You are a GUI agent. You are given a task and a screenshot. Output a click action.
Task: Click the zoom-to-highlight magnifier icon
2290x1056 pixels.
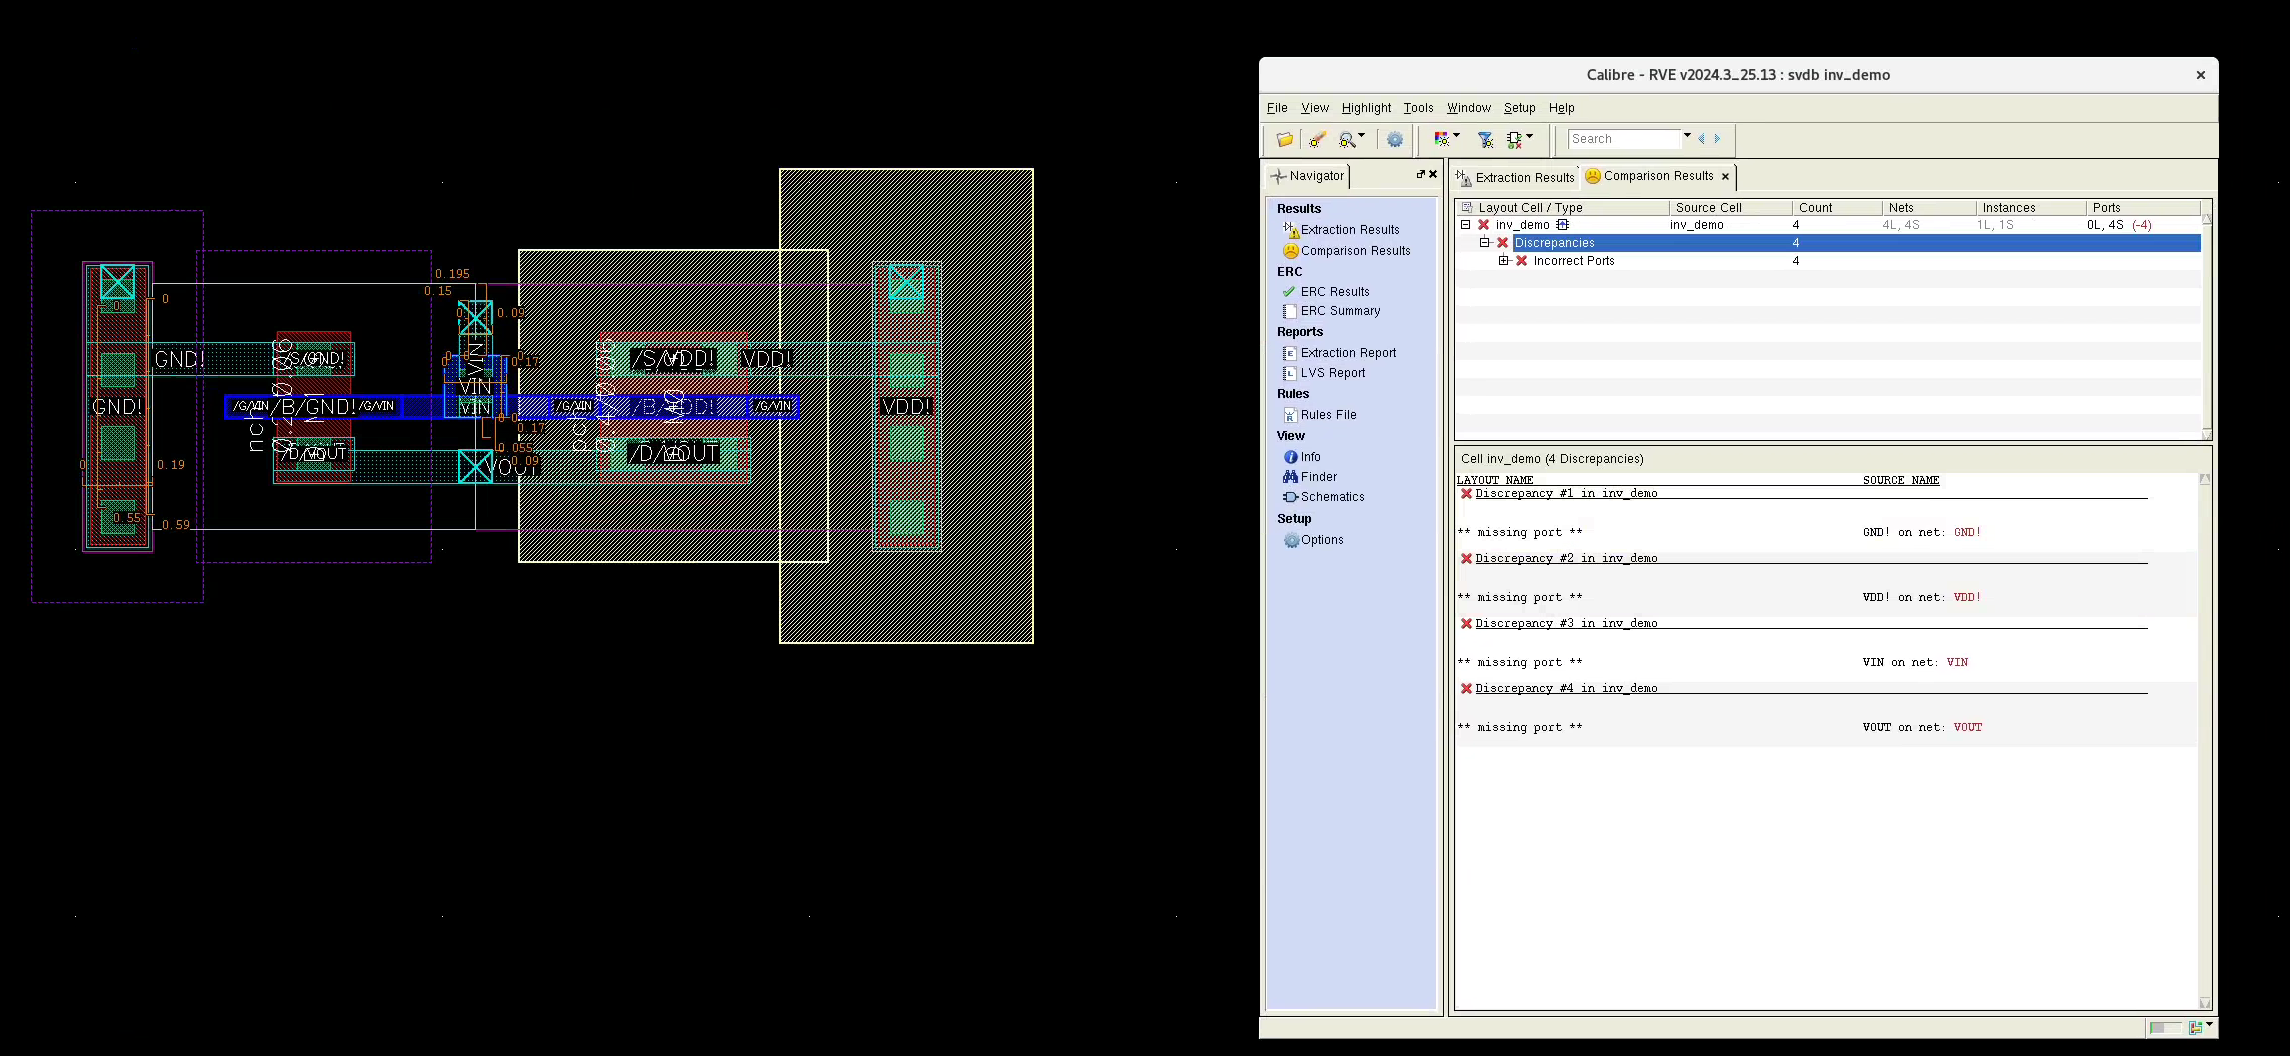coord(1348,140)
